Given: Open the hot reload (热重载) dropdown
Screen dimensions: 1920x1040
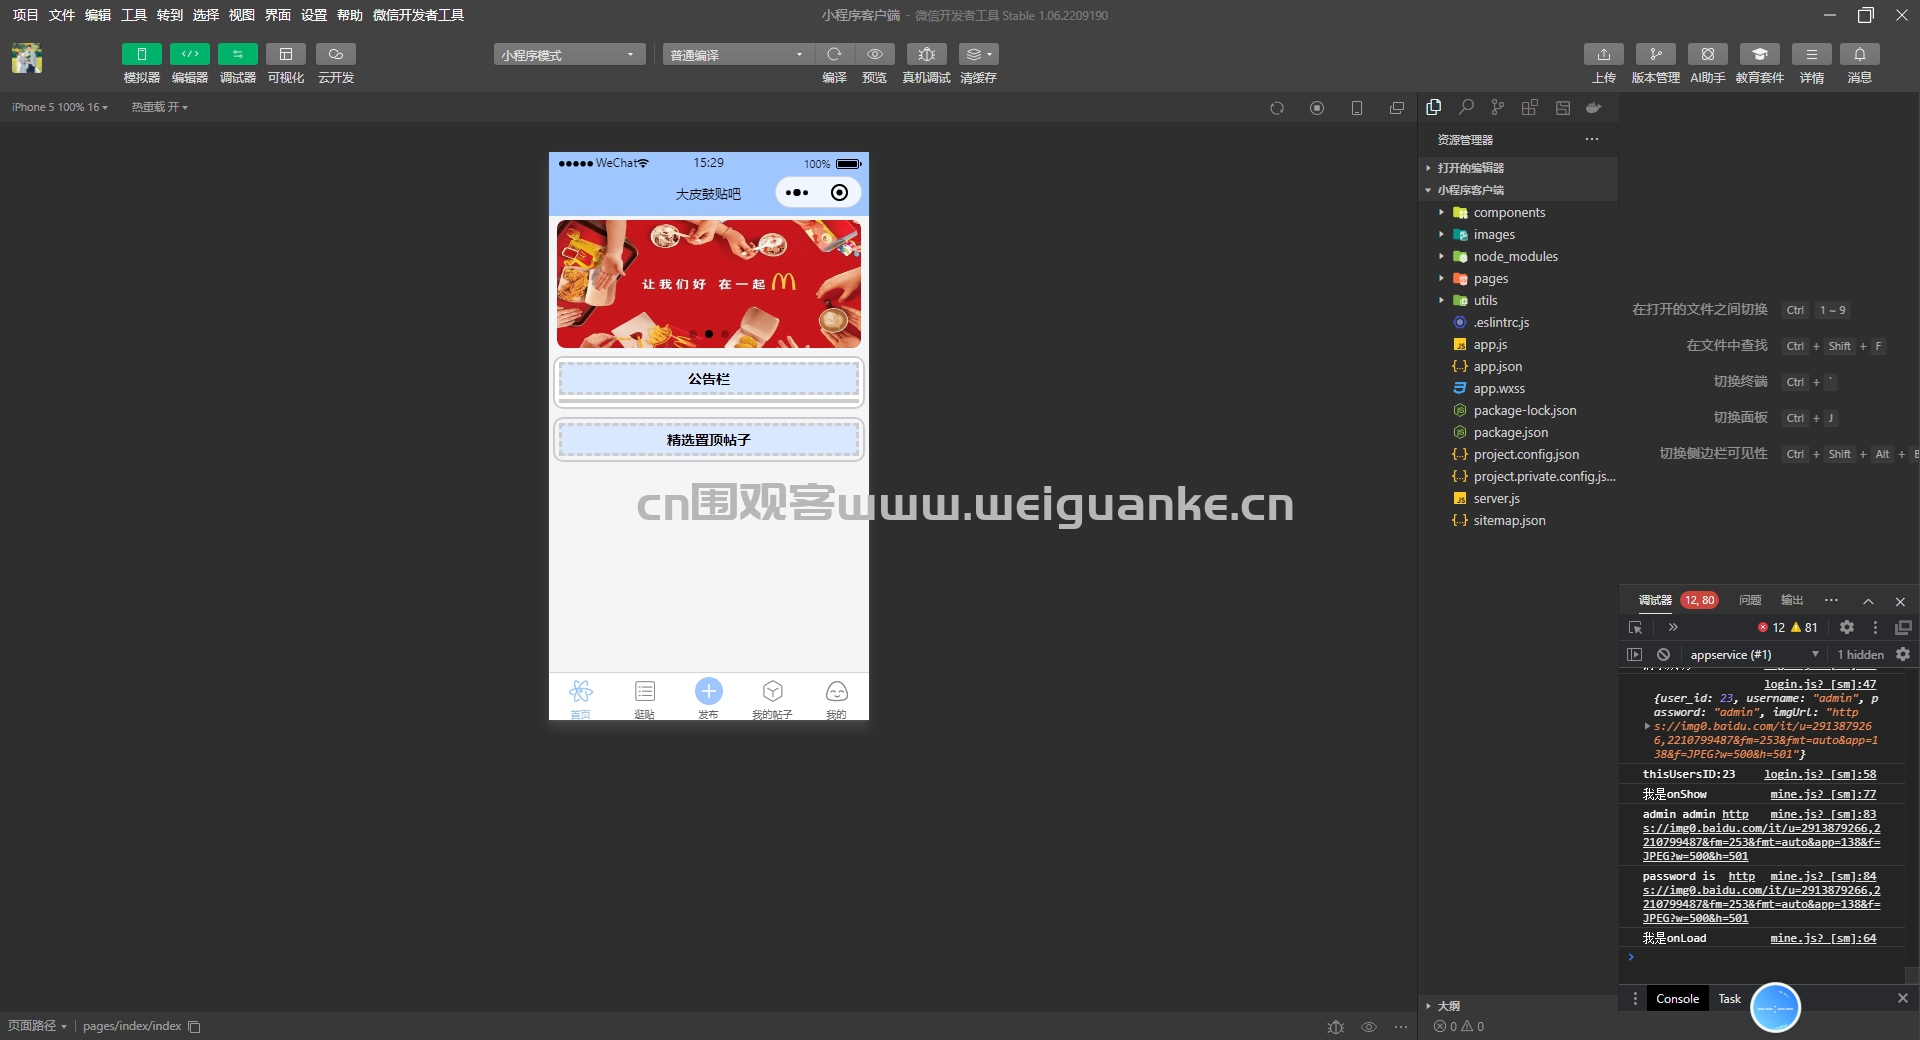Looking at the screenshot, I should coord(159,107).
